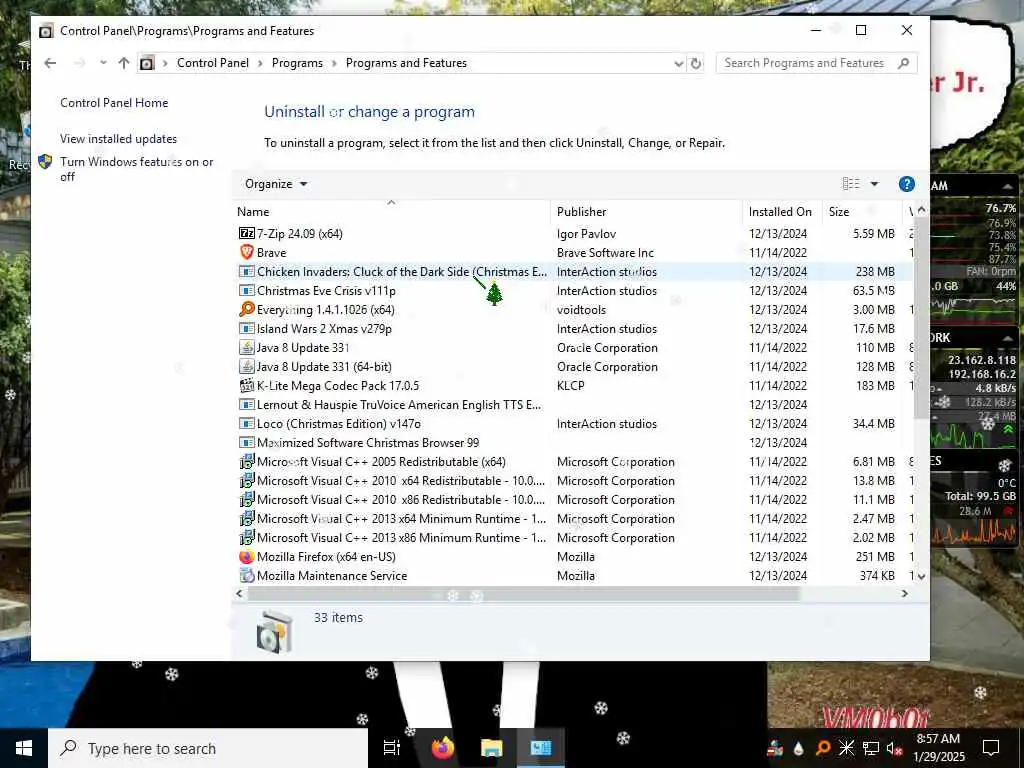Open the help question mark button
Image resolution: width=1024 pixels, height=768 pixels.
point(906,184)
